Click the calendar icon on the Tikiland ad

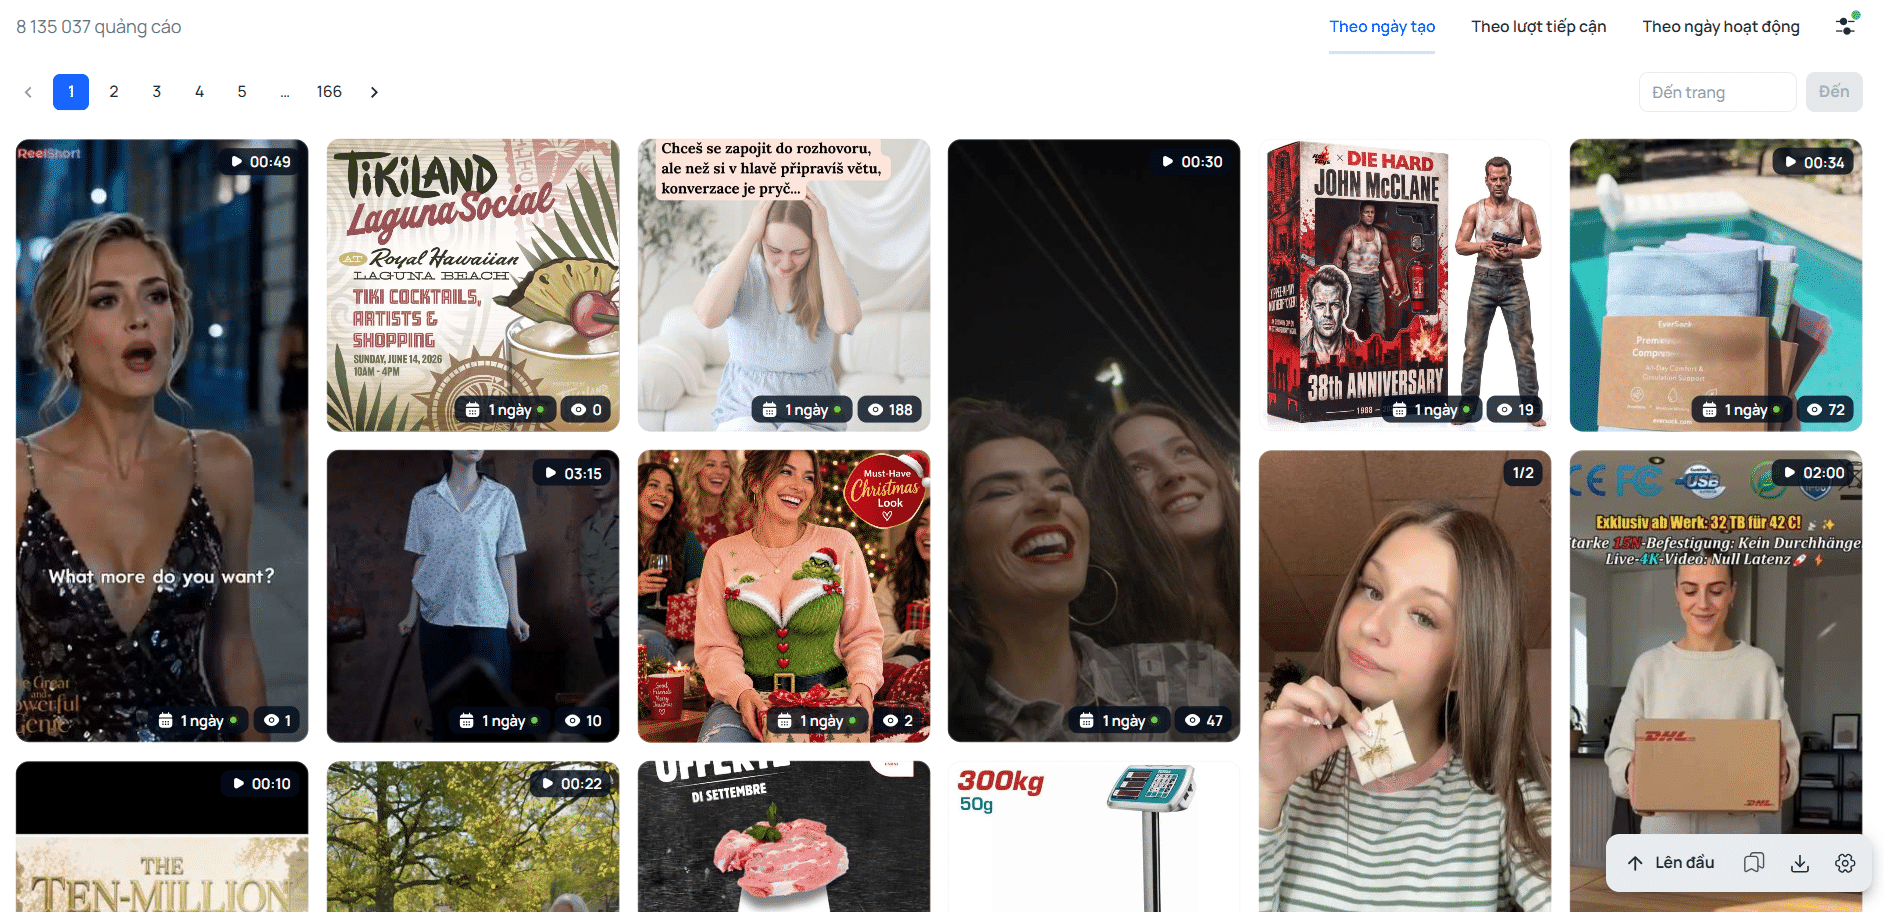click(x=473, y=410)
